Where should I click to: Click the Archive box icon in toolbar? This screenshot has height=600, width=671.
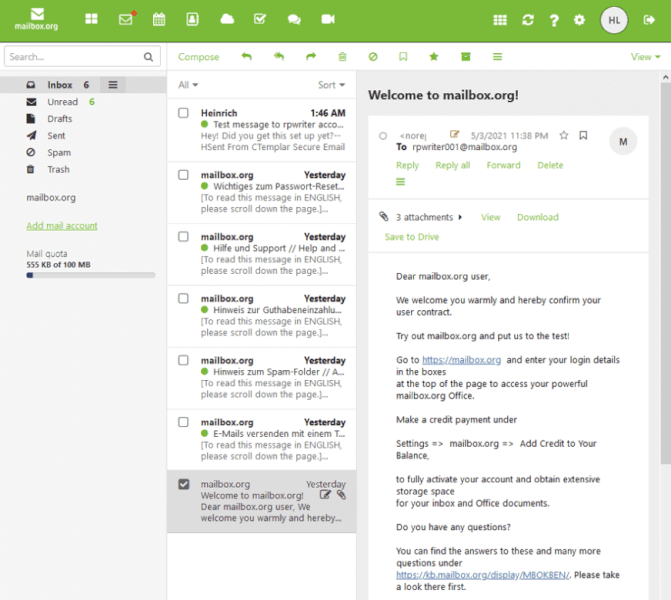[466, 56]
